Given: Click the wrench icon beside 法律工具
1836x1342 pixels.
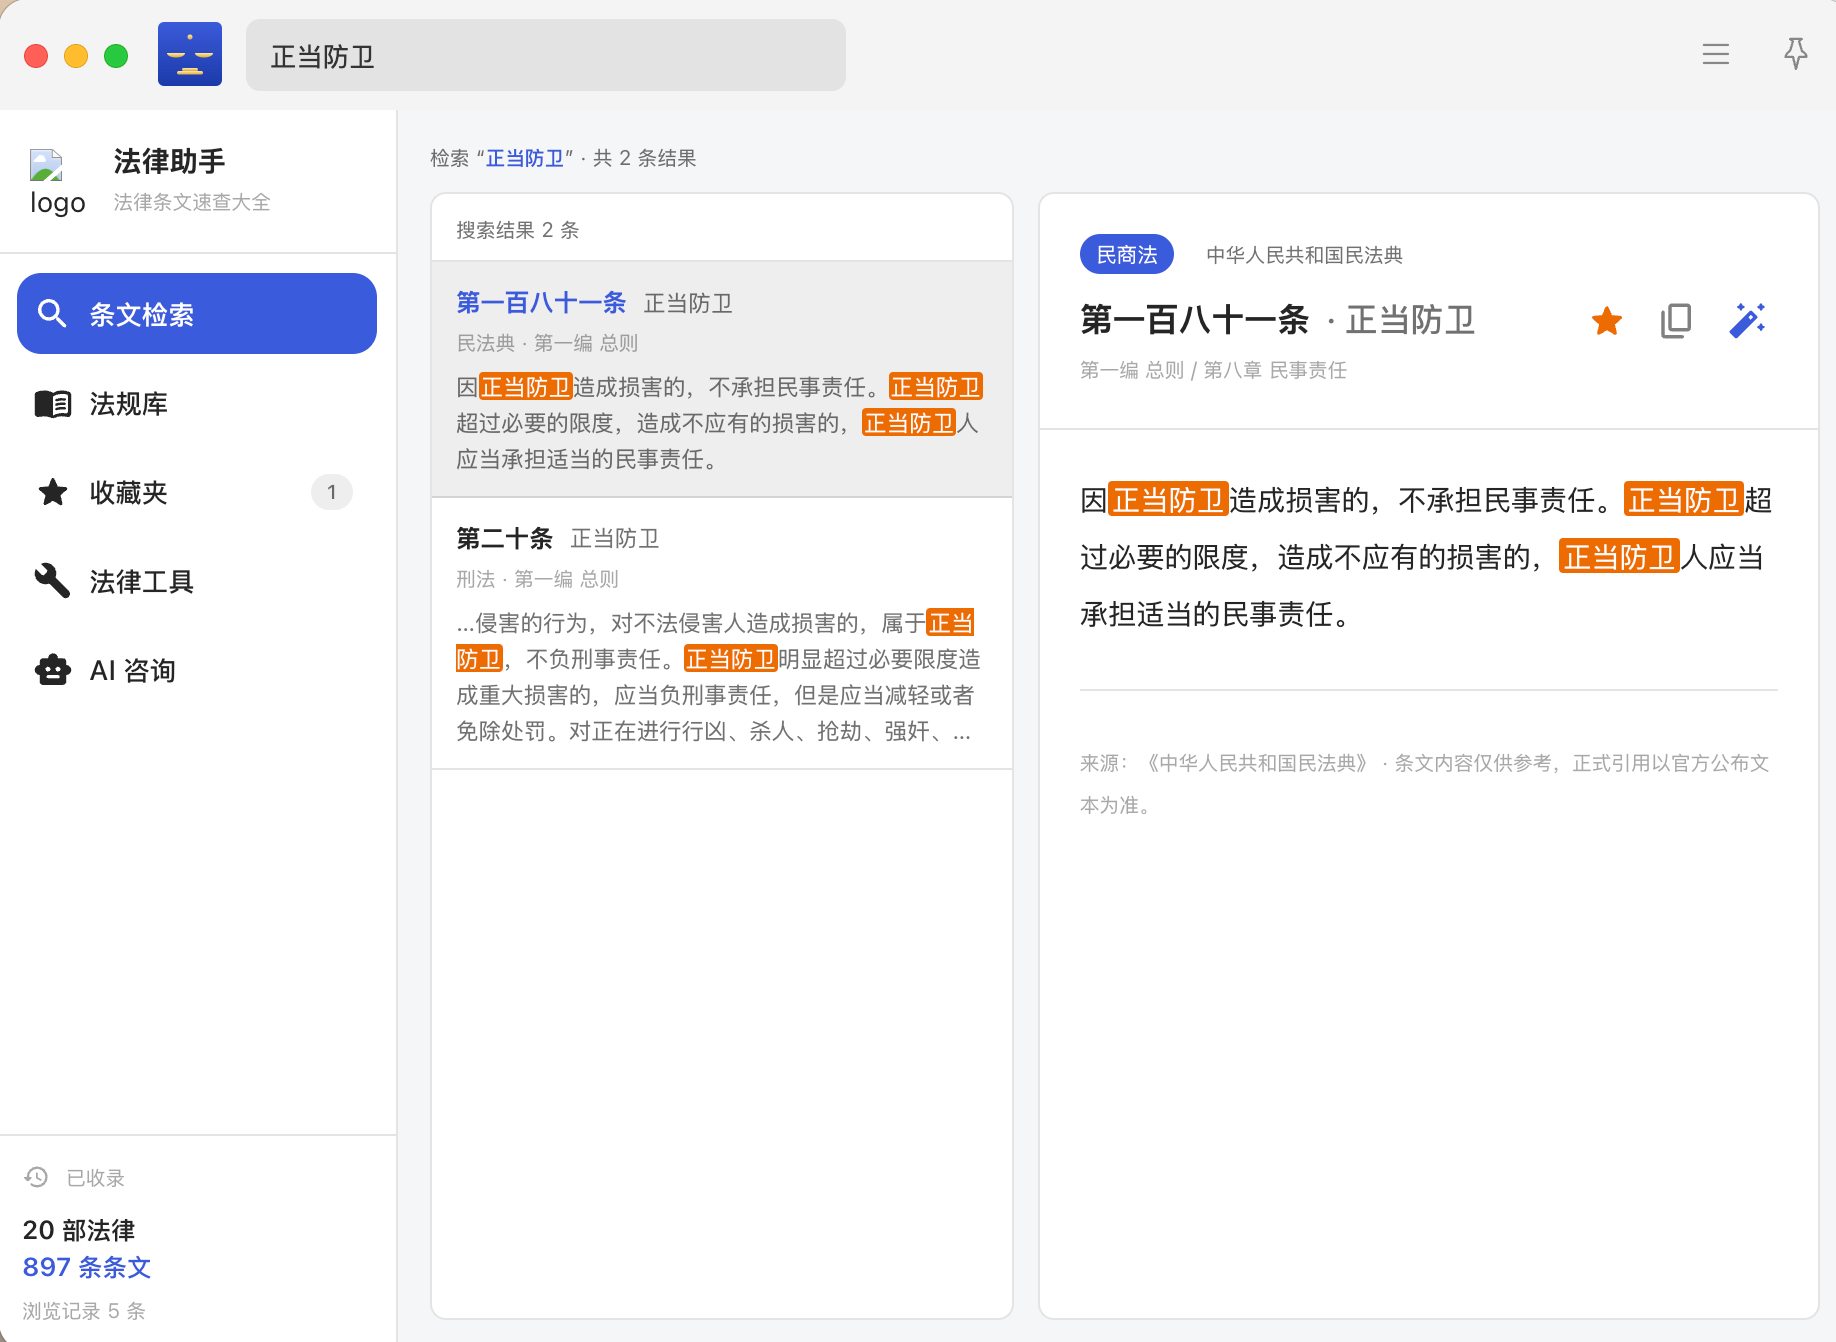Looking at the screenshot, I should [x=53, y=581].
